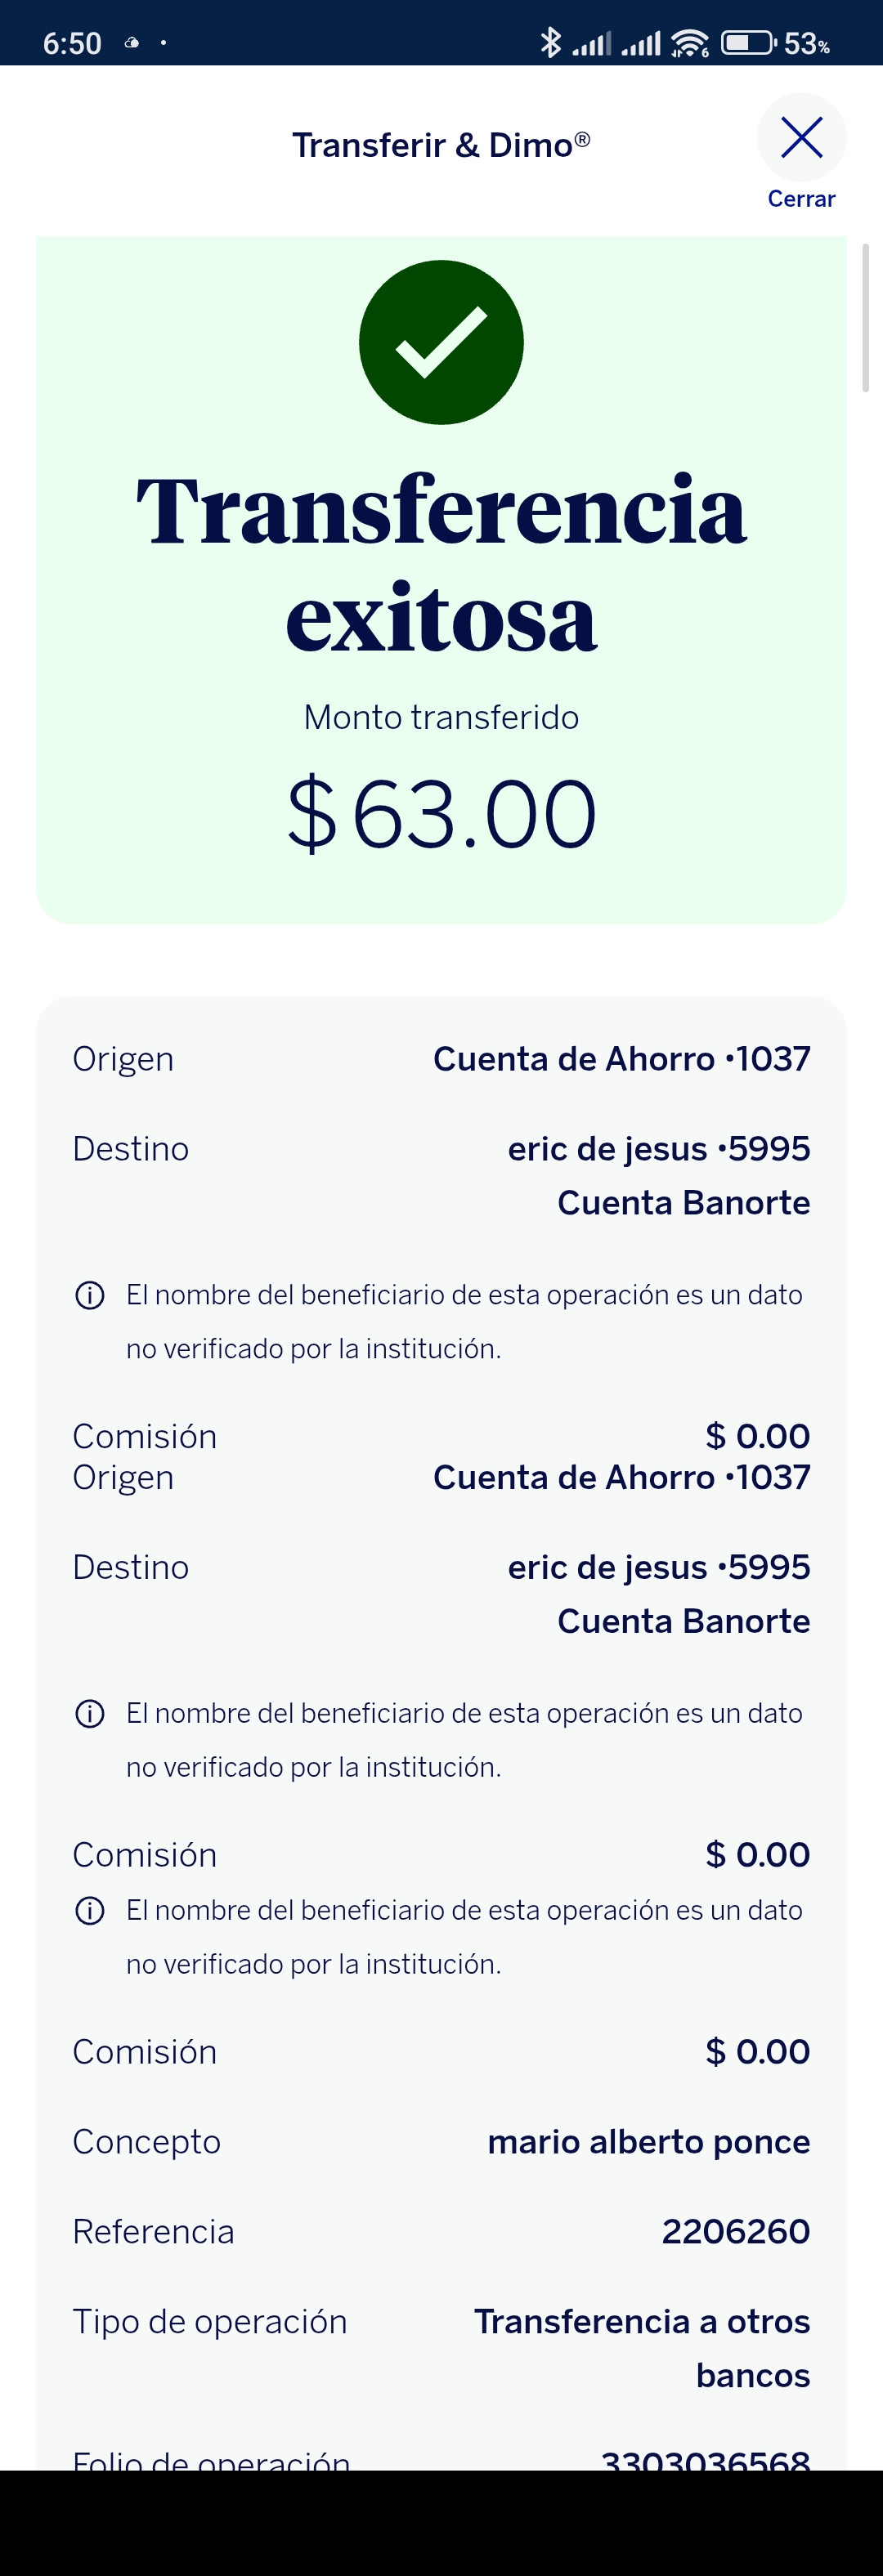Screen dimensions: 883x2576
Task: Tap the Transferir & Dimo header title
Action: 441,145
